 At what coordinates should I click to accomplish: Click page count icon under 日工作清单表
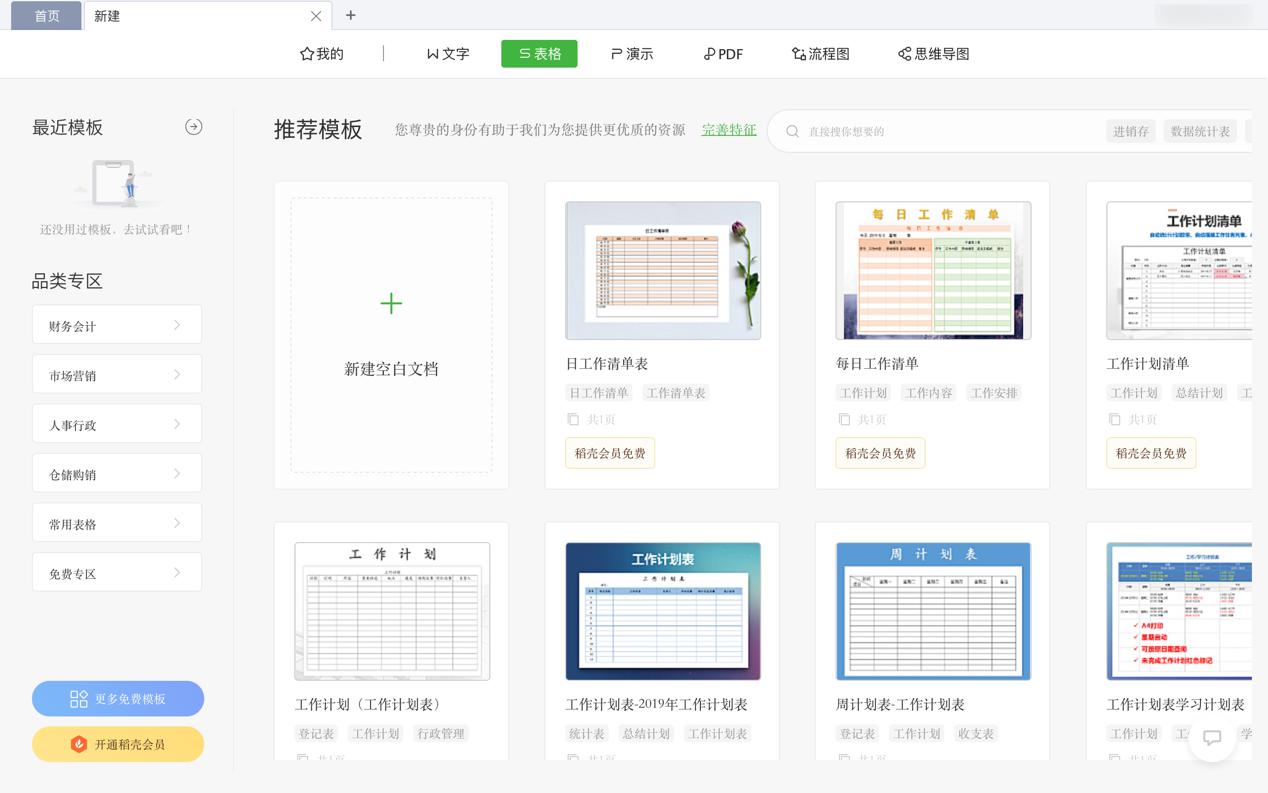(x=573, y=419)
